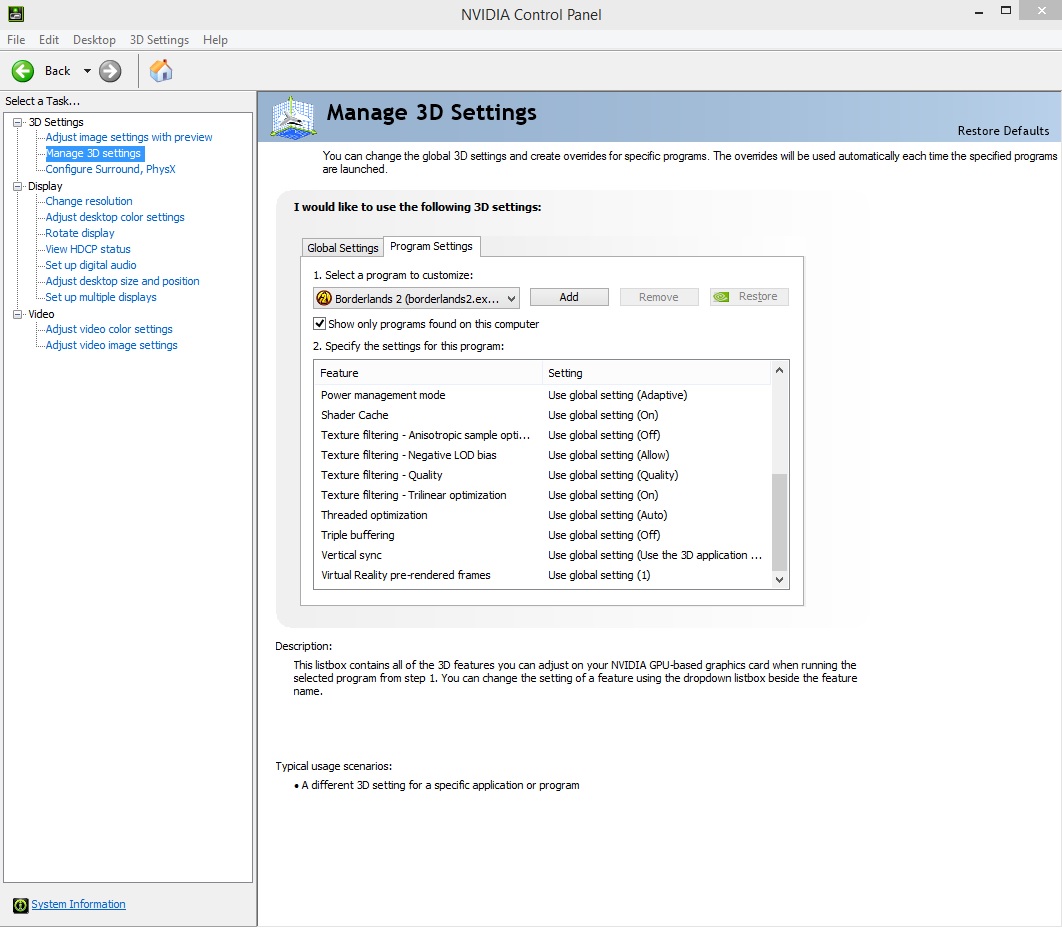Open the Back history dropdown arrow
The image size is (1062, 928).
87,71
